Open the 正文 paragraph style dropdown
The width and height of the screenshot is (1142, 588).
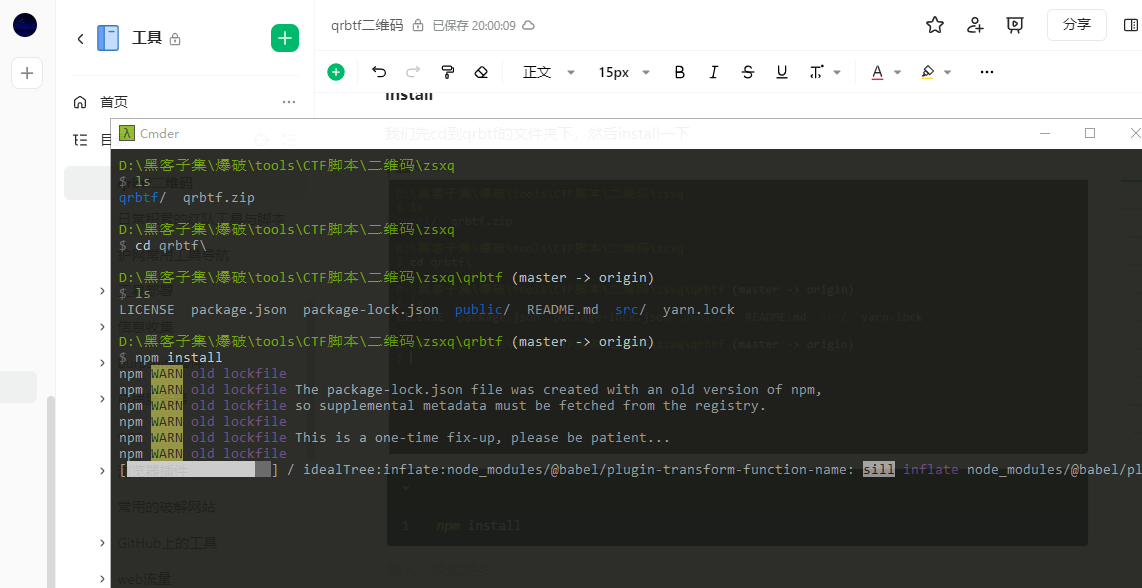(x=549, y=72)
